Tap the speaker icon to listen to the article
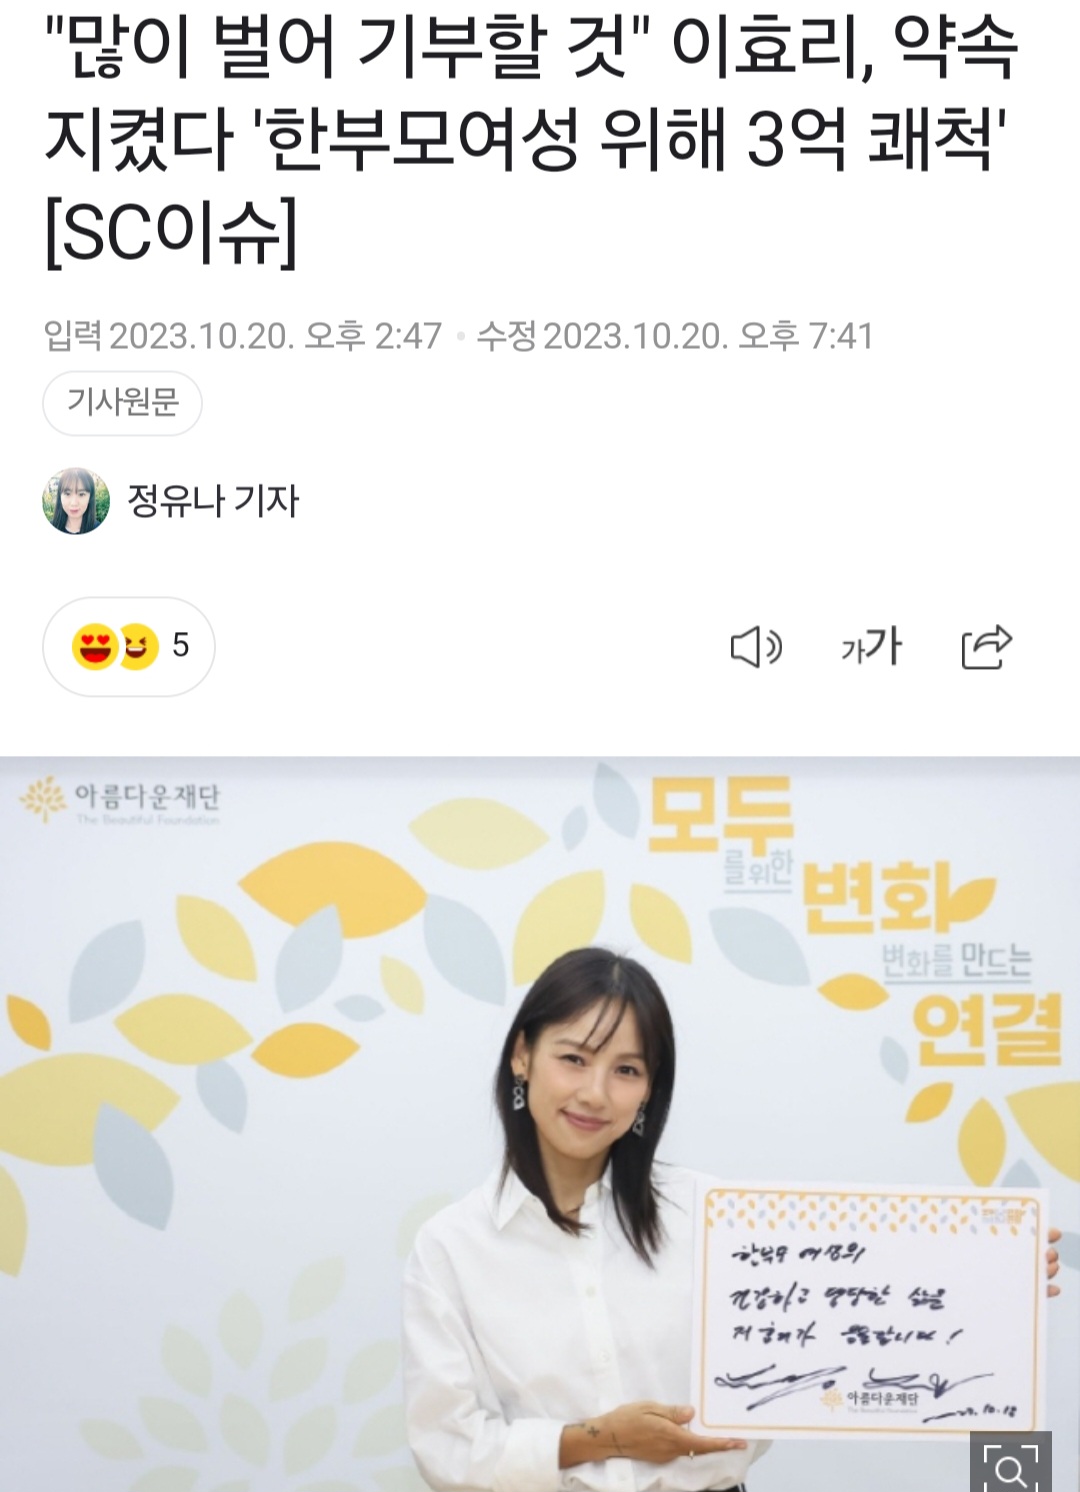 (756, 647)
